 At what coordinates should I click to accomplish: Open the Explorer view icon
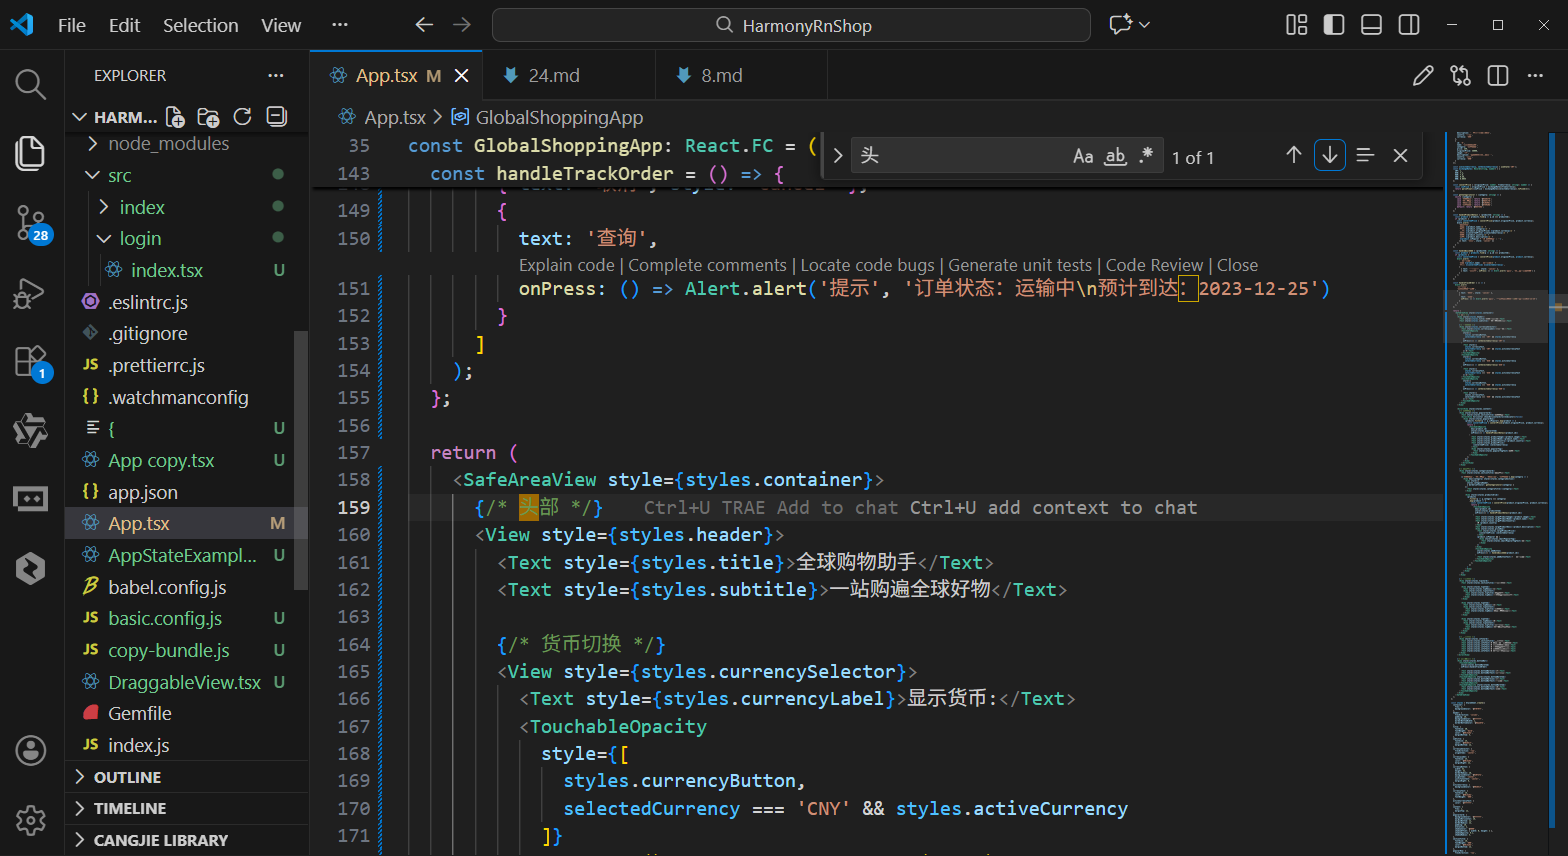31,152
